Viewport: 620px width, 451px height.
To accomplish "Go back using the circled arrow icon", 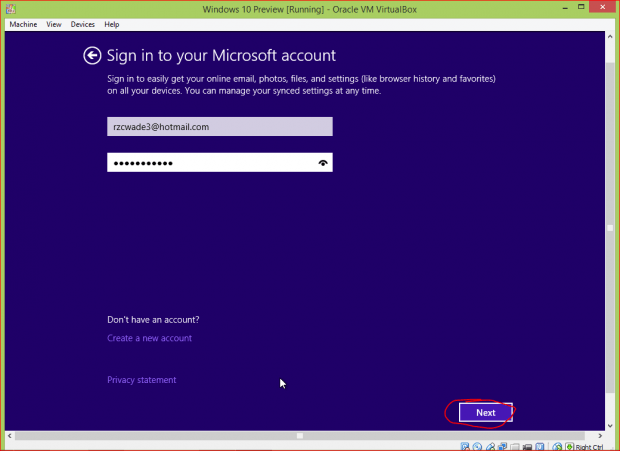I will tap(92, 55).
